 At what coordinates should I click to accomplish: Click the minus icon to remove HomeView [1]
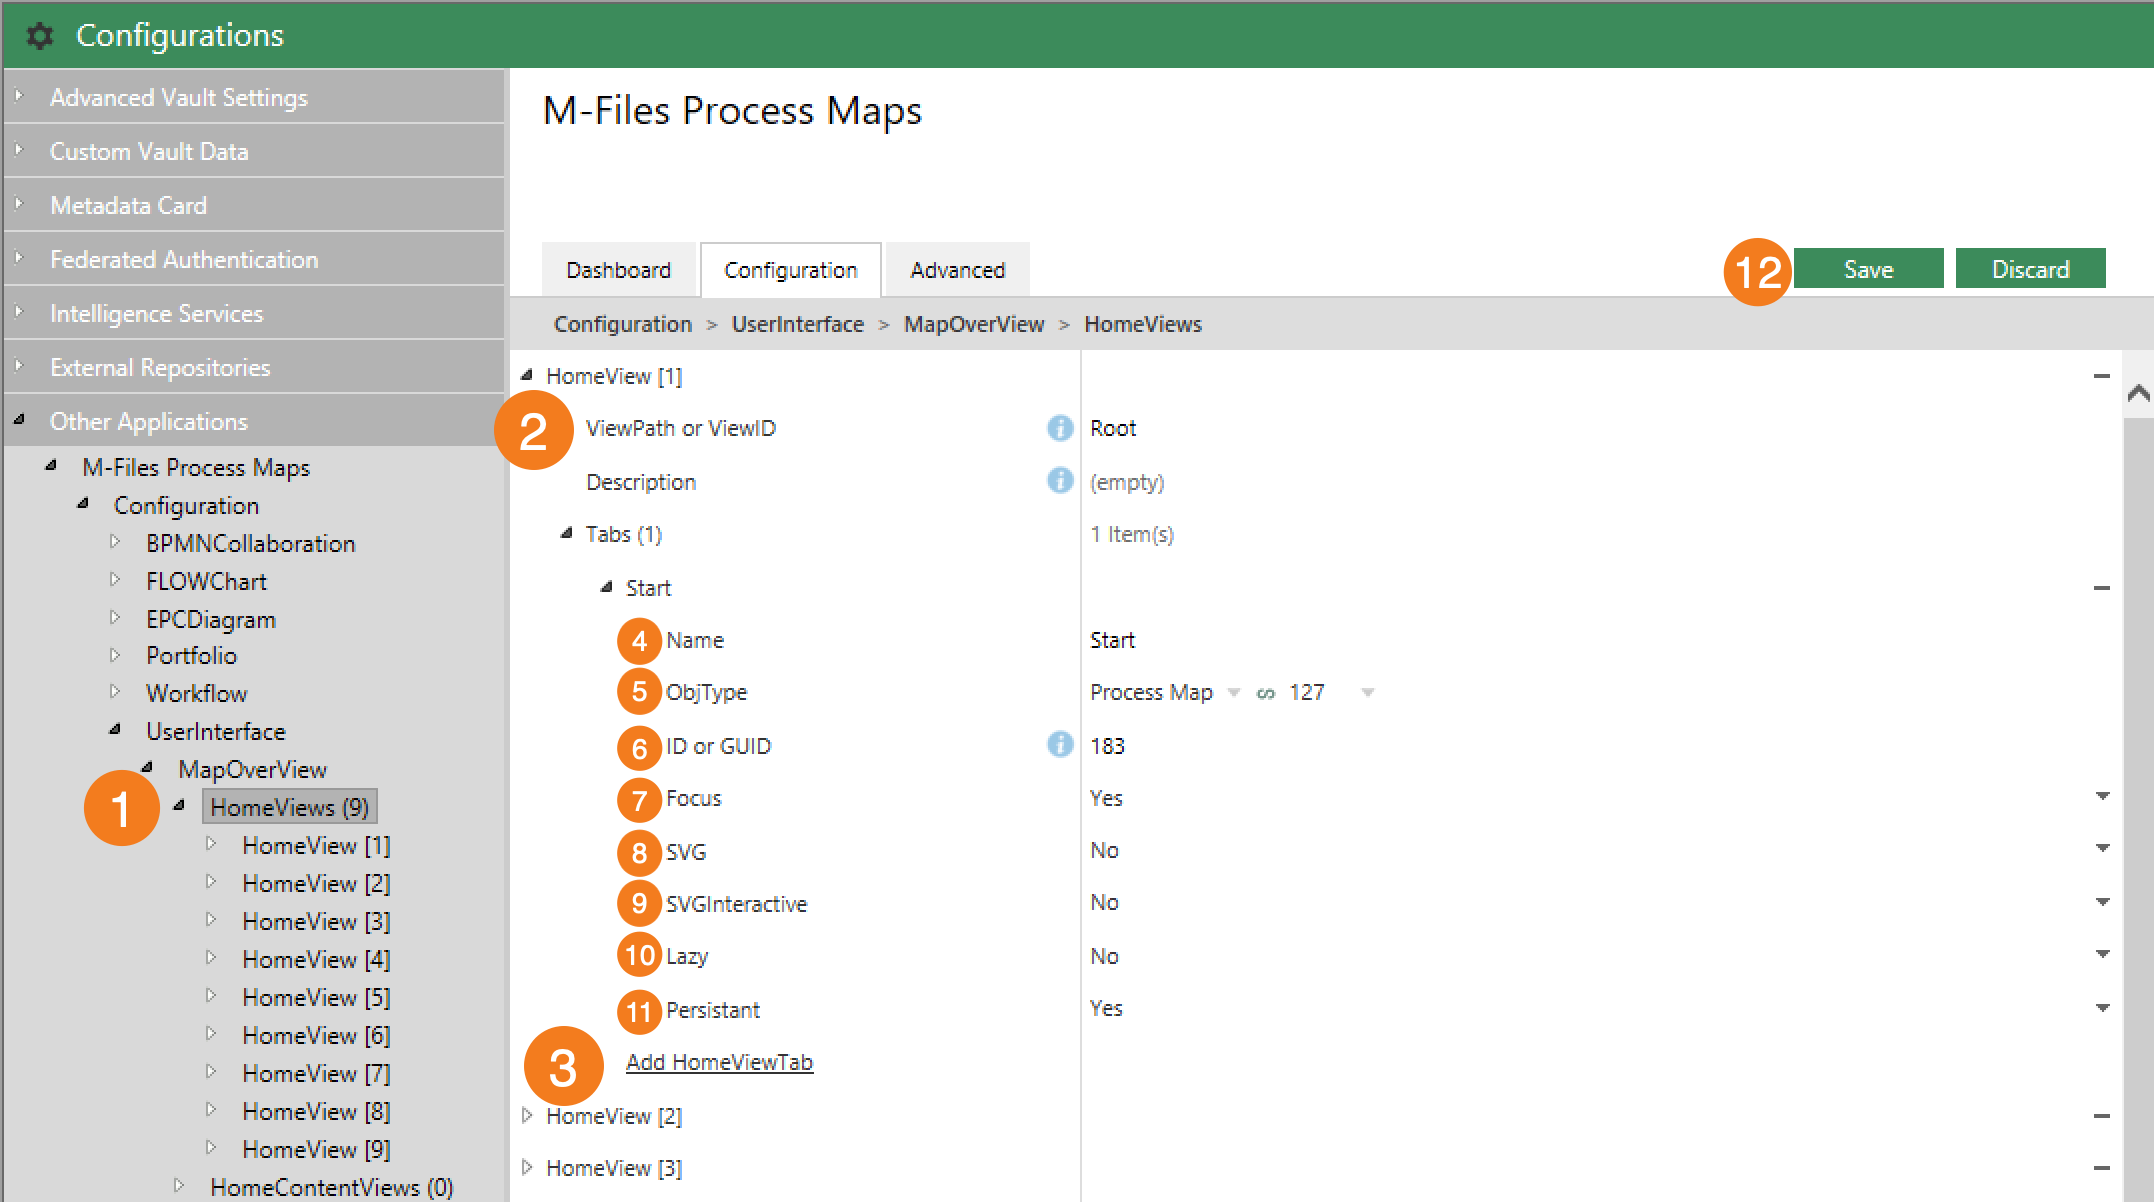(x=2101, y=376)
